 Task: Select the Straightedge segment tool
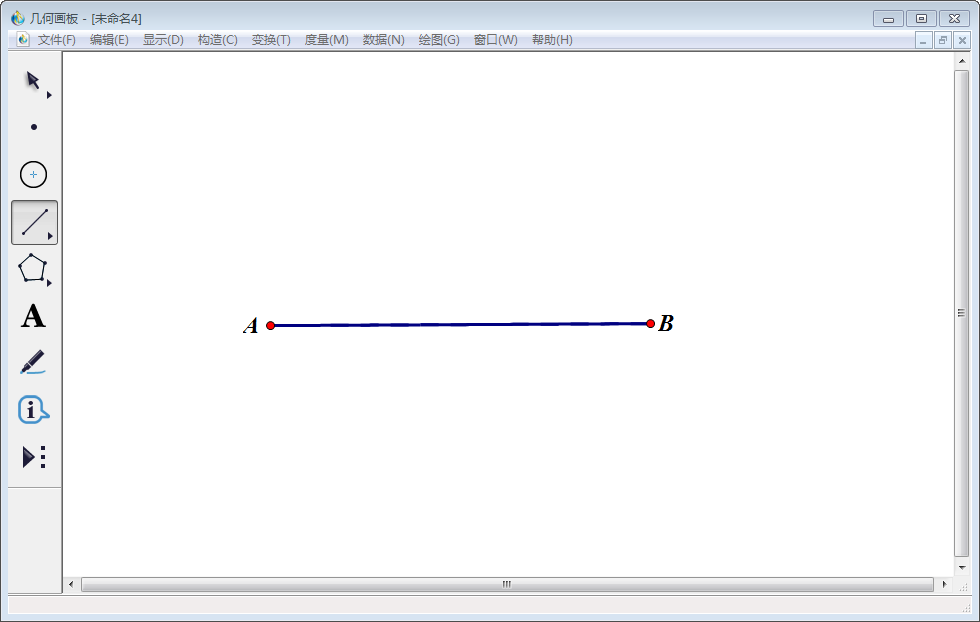pos(33,222)
